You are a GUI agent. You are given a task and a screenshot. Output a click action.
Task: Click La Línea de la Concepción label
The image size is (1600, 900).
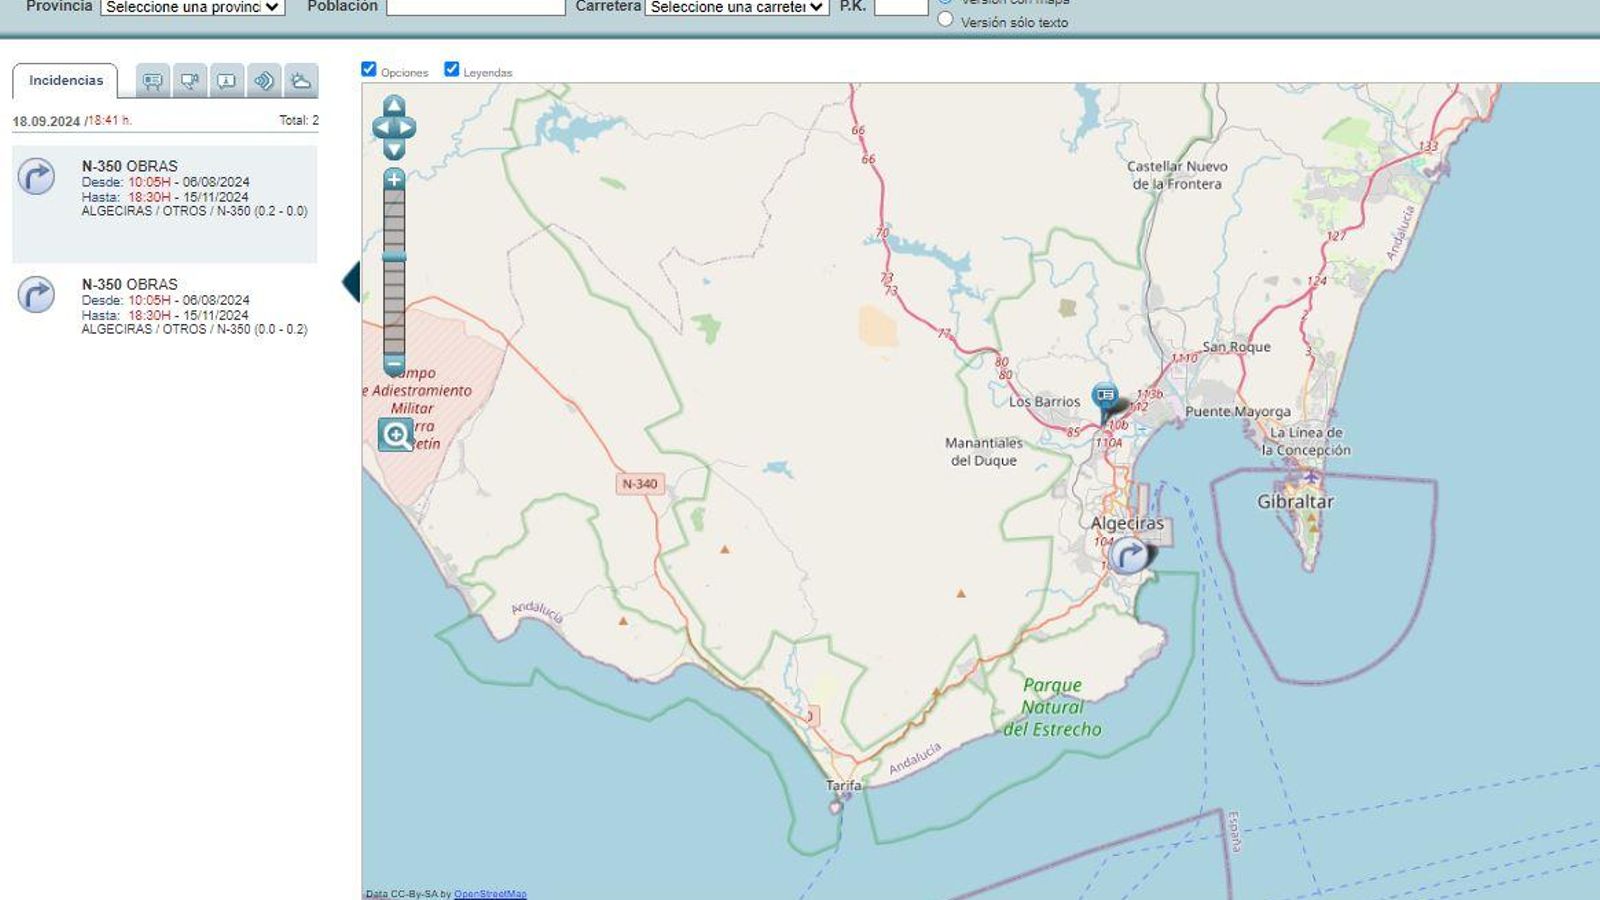1306,441
